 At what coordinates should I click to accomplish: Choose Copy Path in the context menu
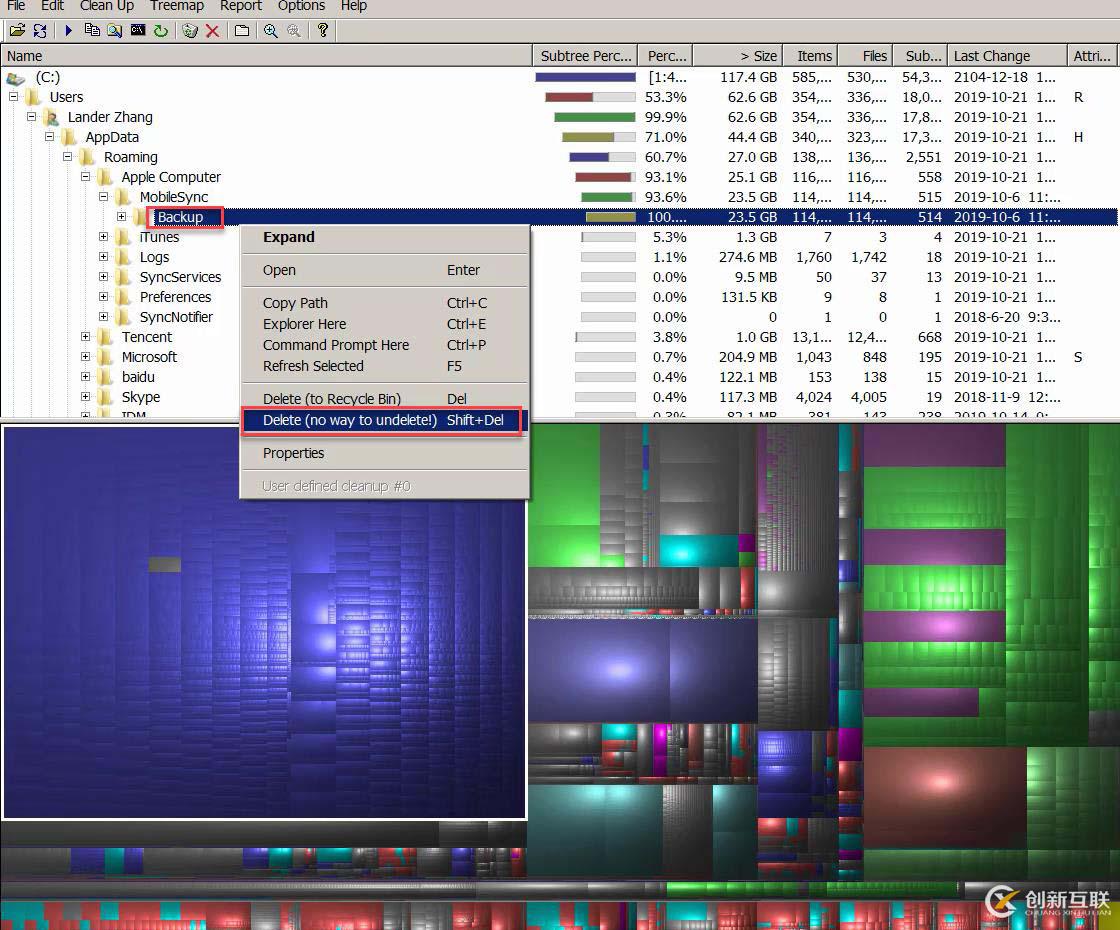point(384,303)
